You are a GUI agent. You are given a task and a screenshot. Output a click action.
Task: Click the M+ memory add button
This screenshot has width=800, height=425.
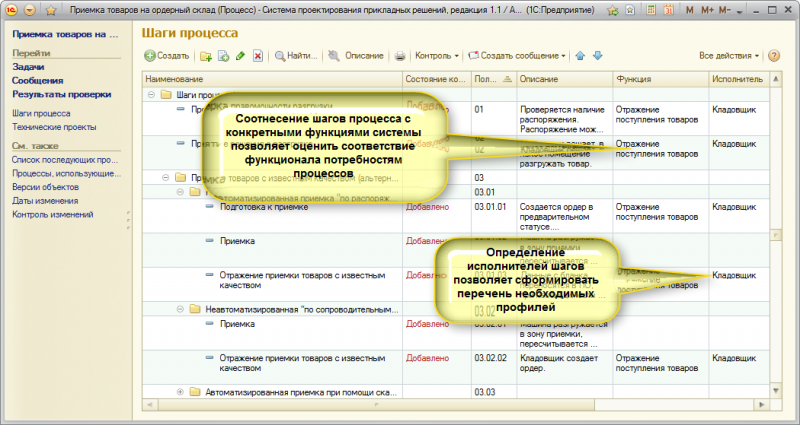coord(707,10)
